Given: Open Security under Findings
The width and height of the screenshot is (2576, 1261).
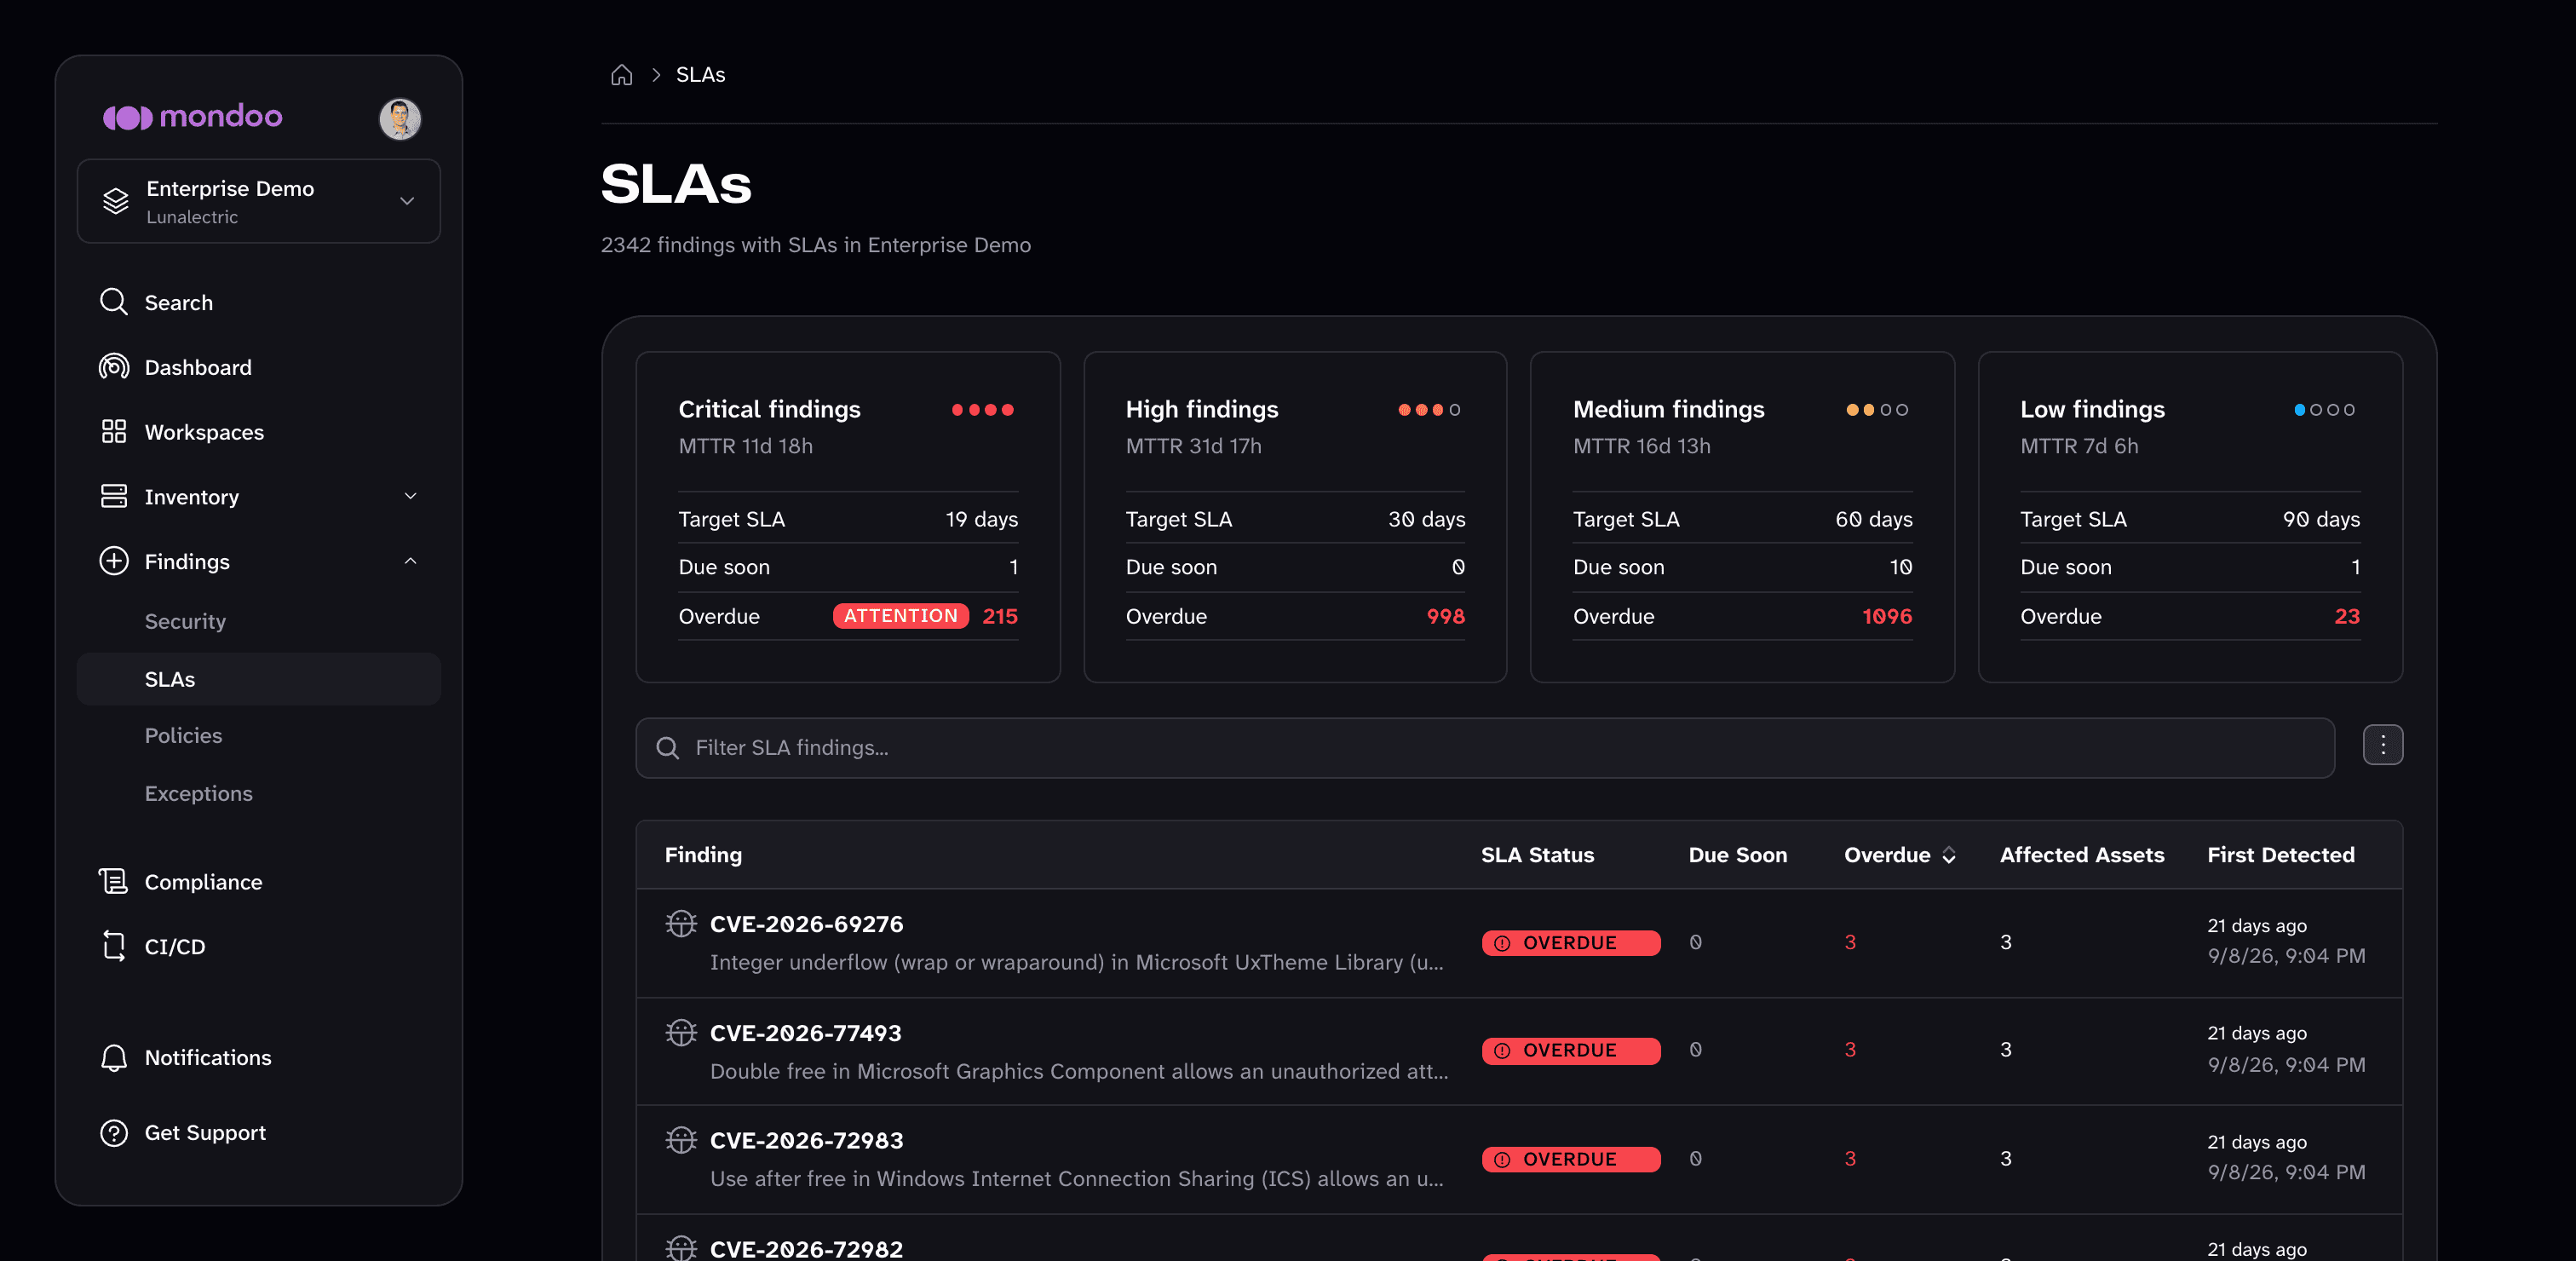Looking at the screenshot, I should click(x=185, y=621).
